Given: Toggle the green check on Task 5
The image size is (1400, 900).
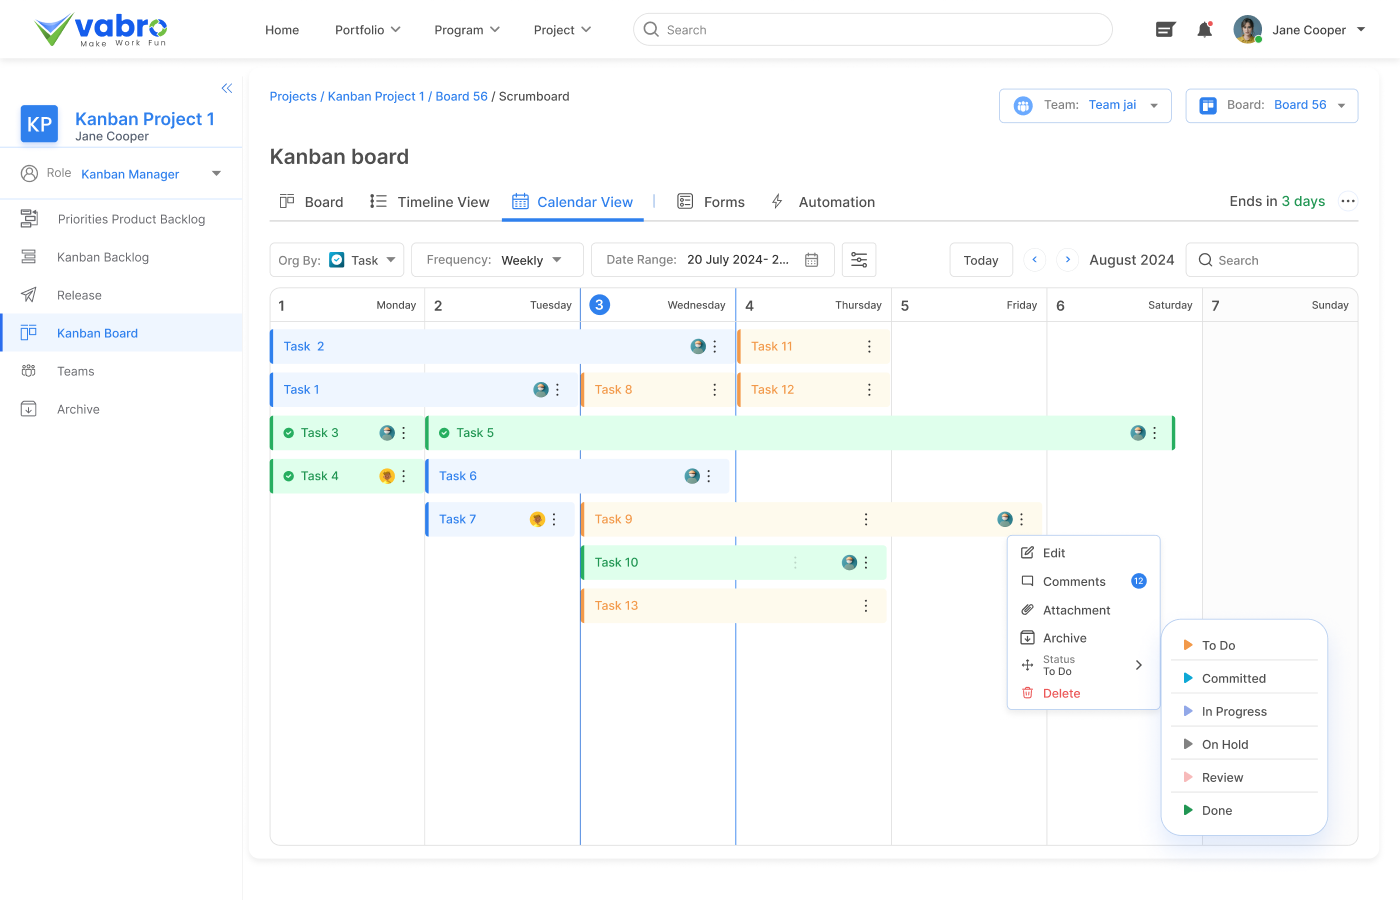Looking at the screenshot, I should click(444, 433).
